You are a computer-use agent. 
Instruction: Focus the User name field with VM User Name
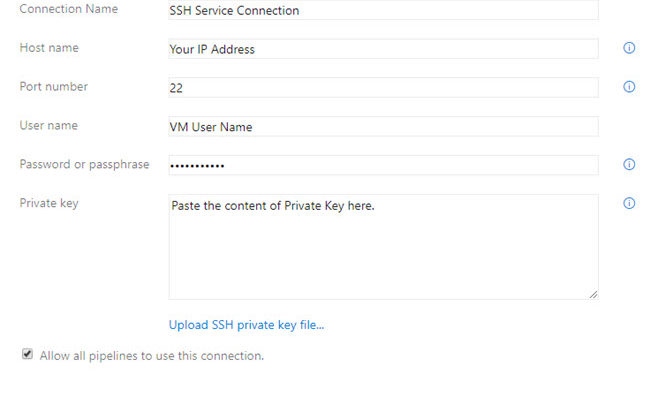pos(383,126)
